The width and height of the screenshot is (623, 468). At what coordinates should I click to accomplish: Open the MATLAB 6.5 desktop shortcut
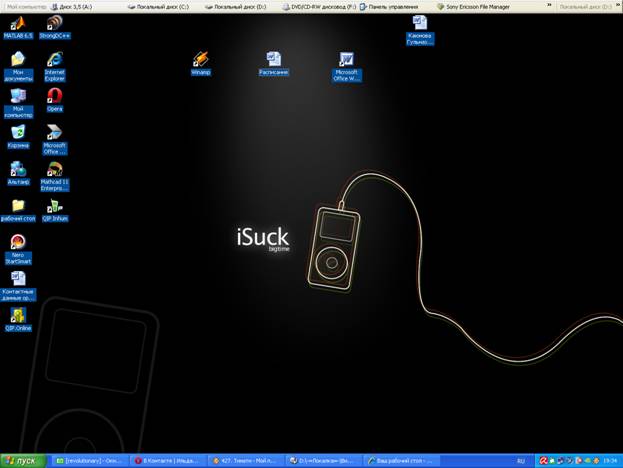pyautogui.click(x=18, y=27)
